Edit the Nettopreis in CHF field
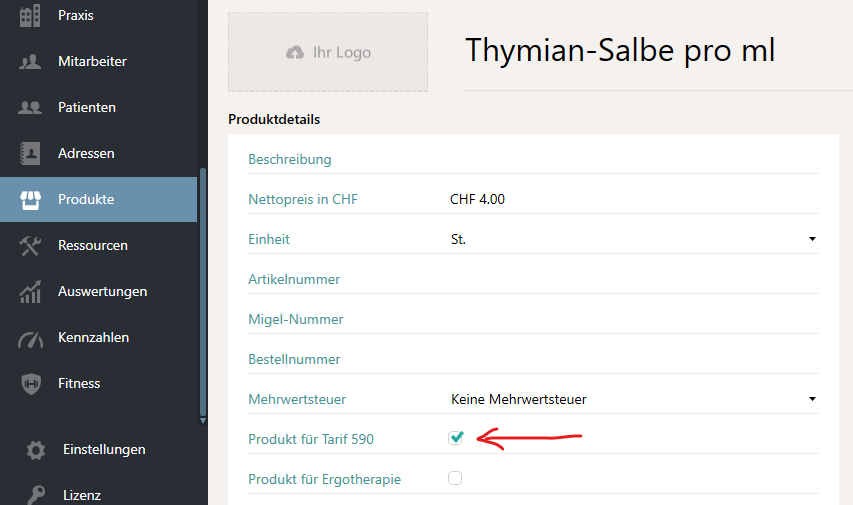This screenshot has height=505, width=853. click(x=634, y=199)
